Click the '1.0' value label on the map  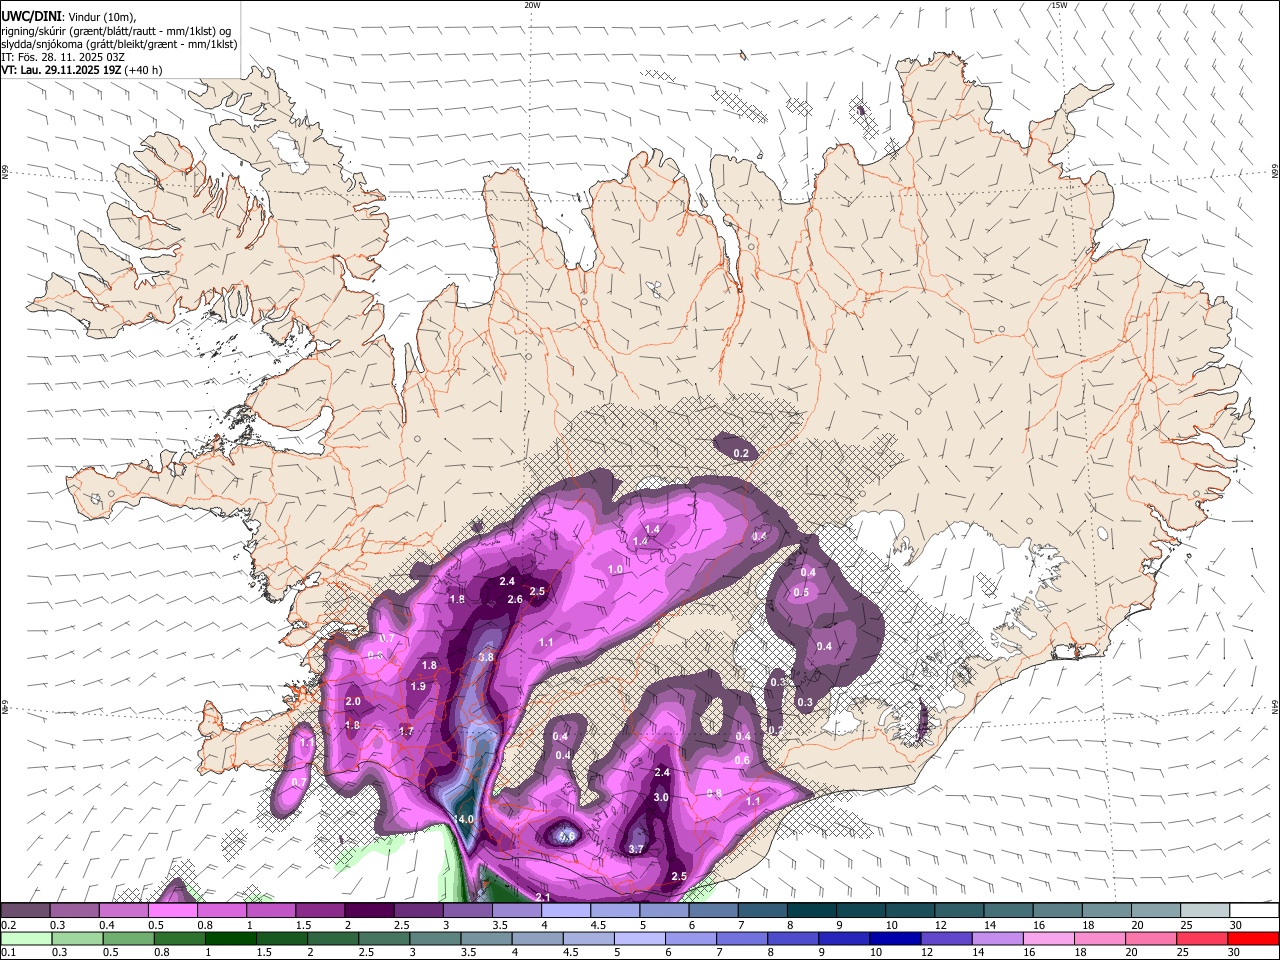(x=615, y=569)
